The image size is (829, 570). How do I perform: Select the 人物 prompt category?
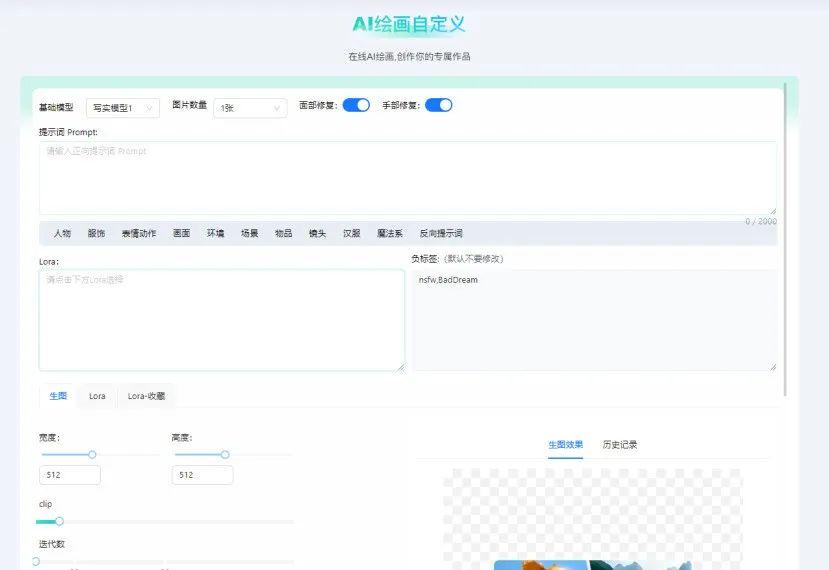(62, 233)
